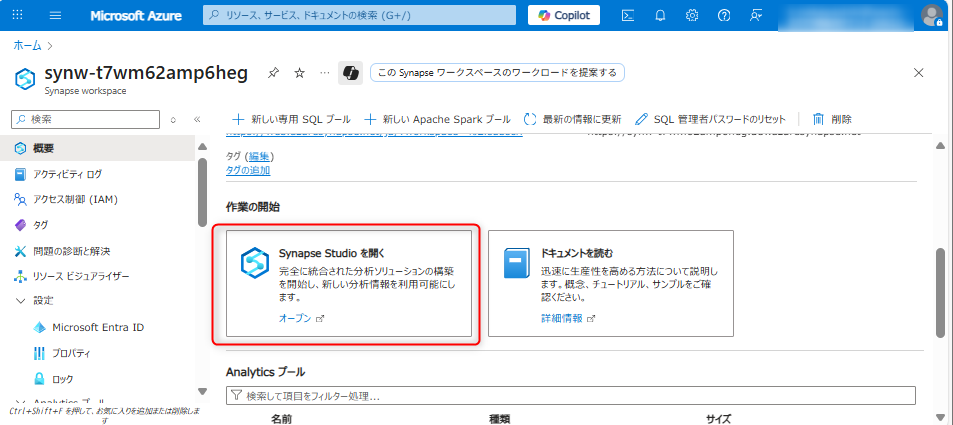This screenshot has width=953, height=425.
Task: Open the help and support icon
Action: [723, 16]
